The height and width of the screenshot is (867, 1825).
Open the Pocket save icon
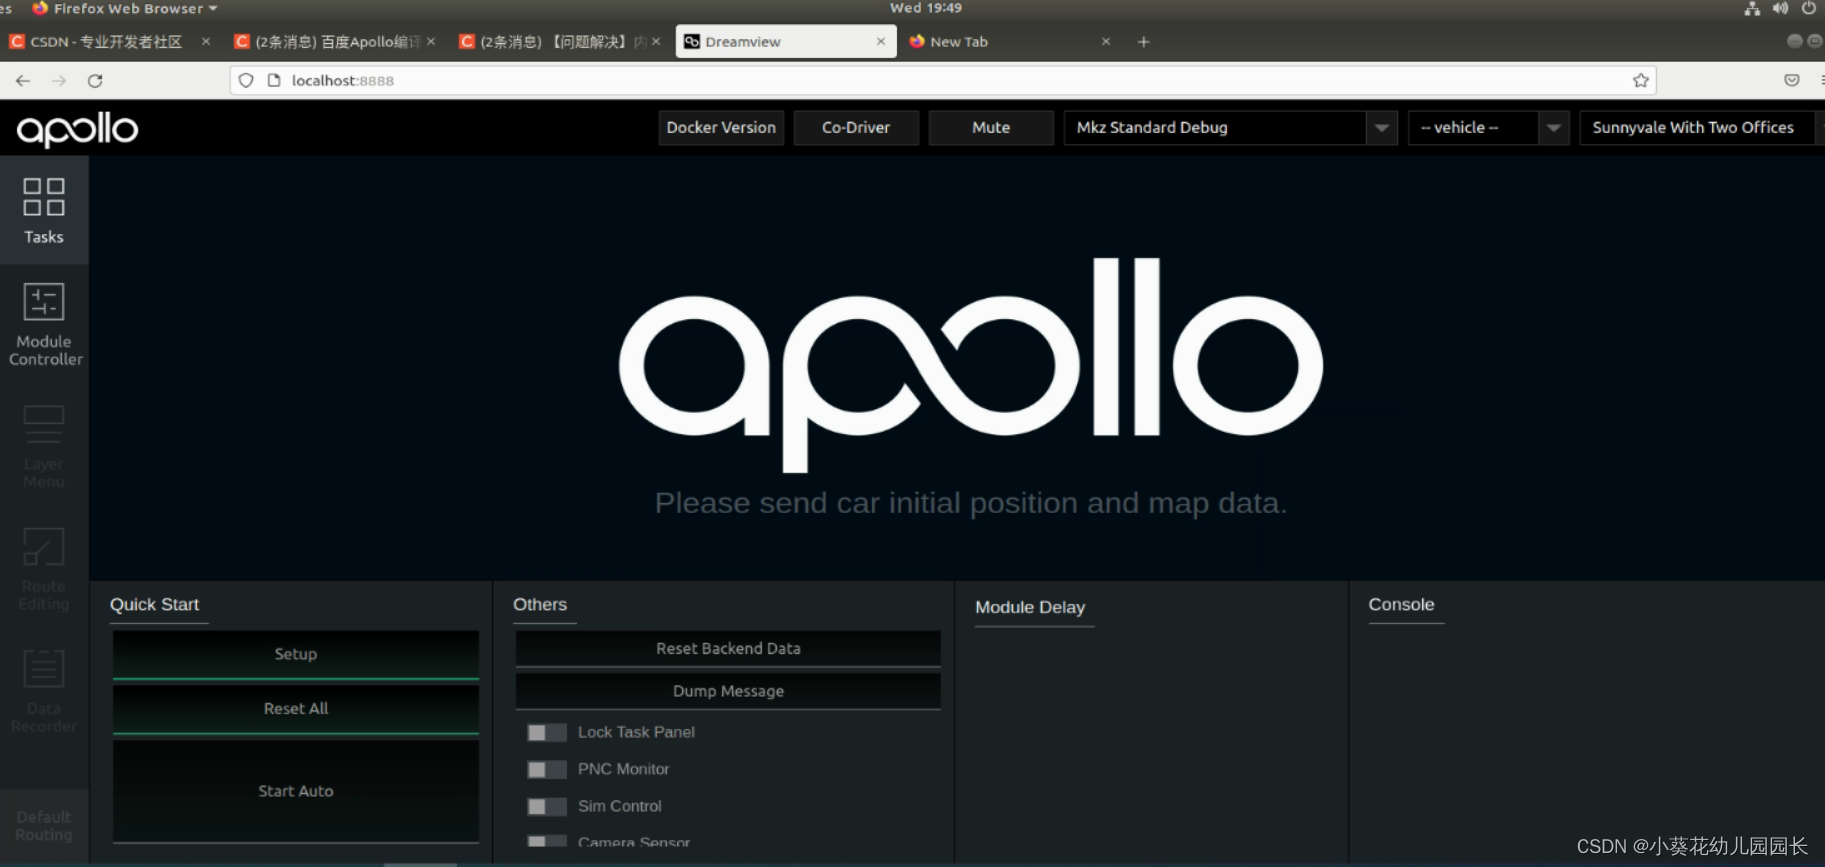[1792, 81]
